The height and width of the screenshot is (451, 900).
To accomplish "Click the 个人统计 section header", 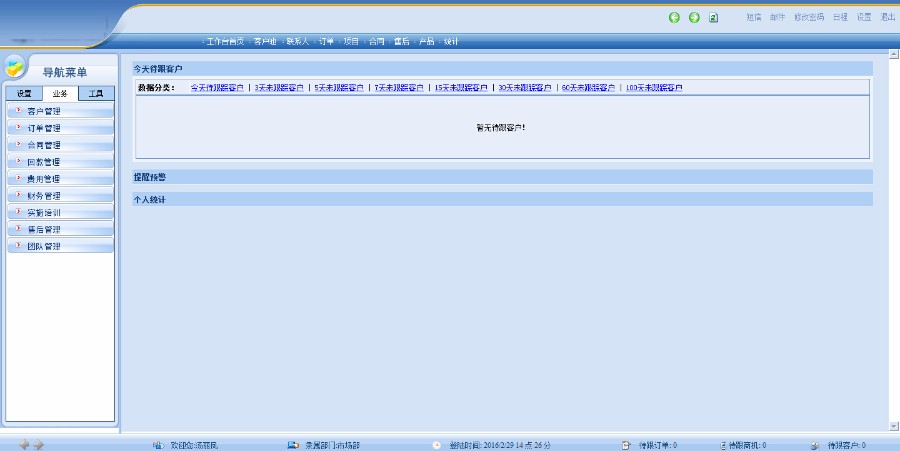I will [502, 199].
